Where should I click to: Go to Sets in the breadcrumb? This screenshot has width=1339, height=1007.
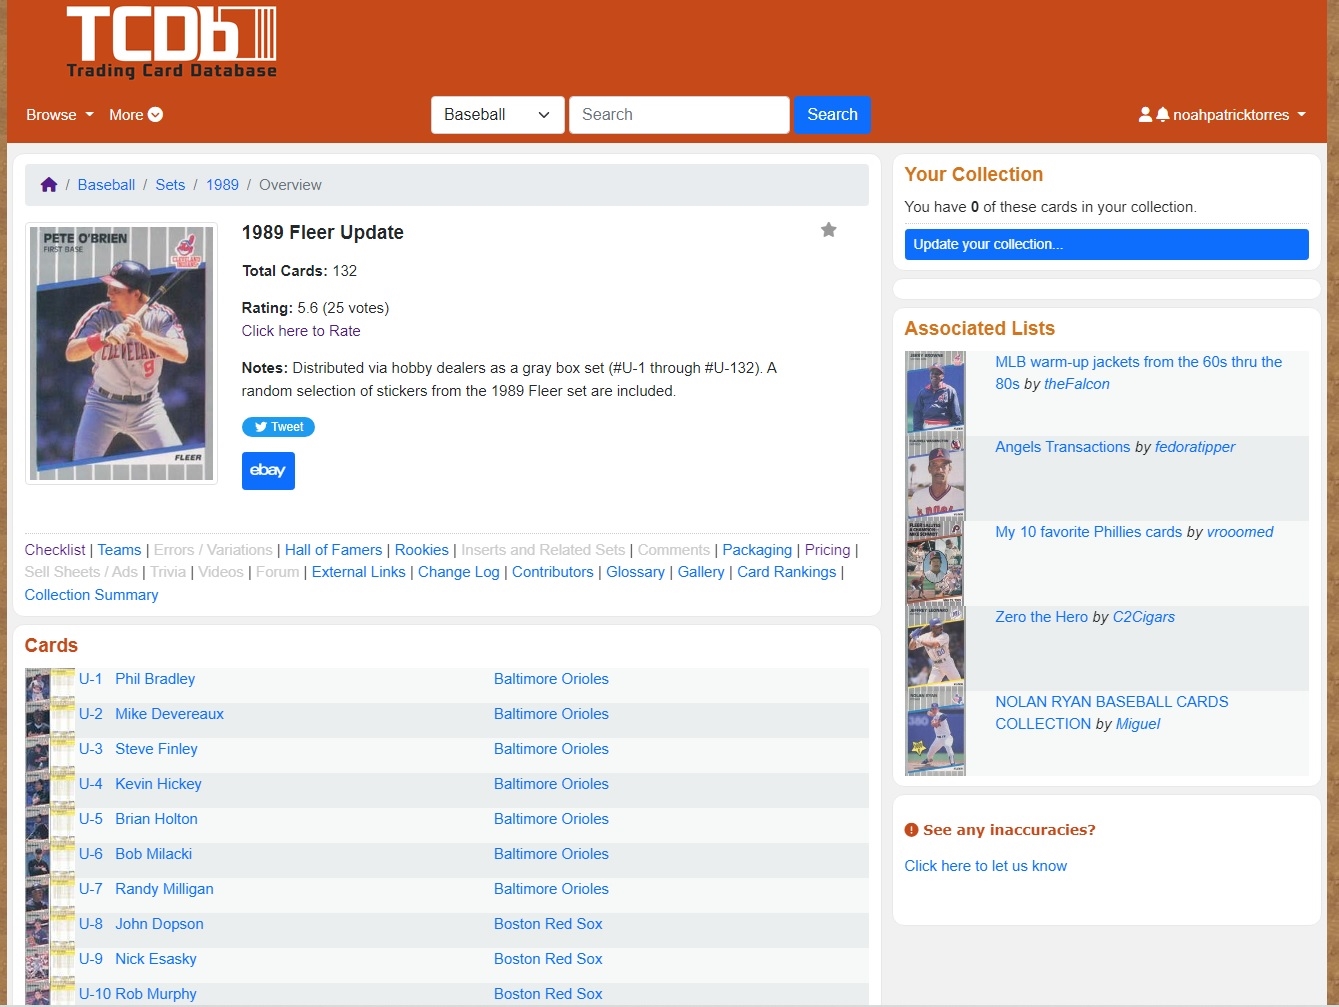[170, 185]
